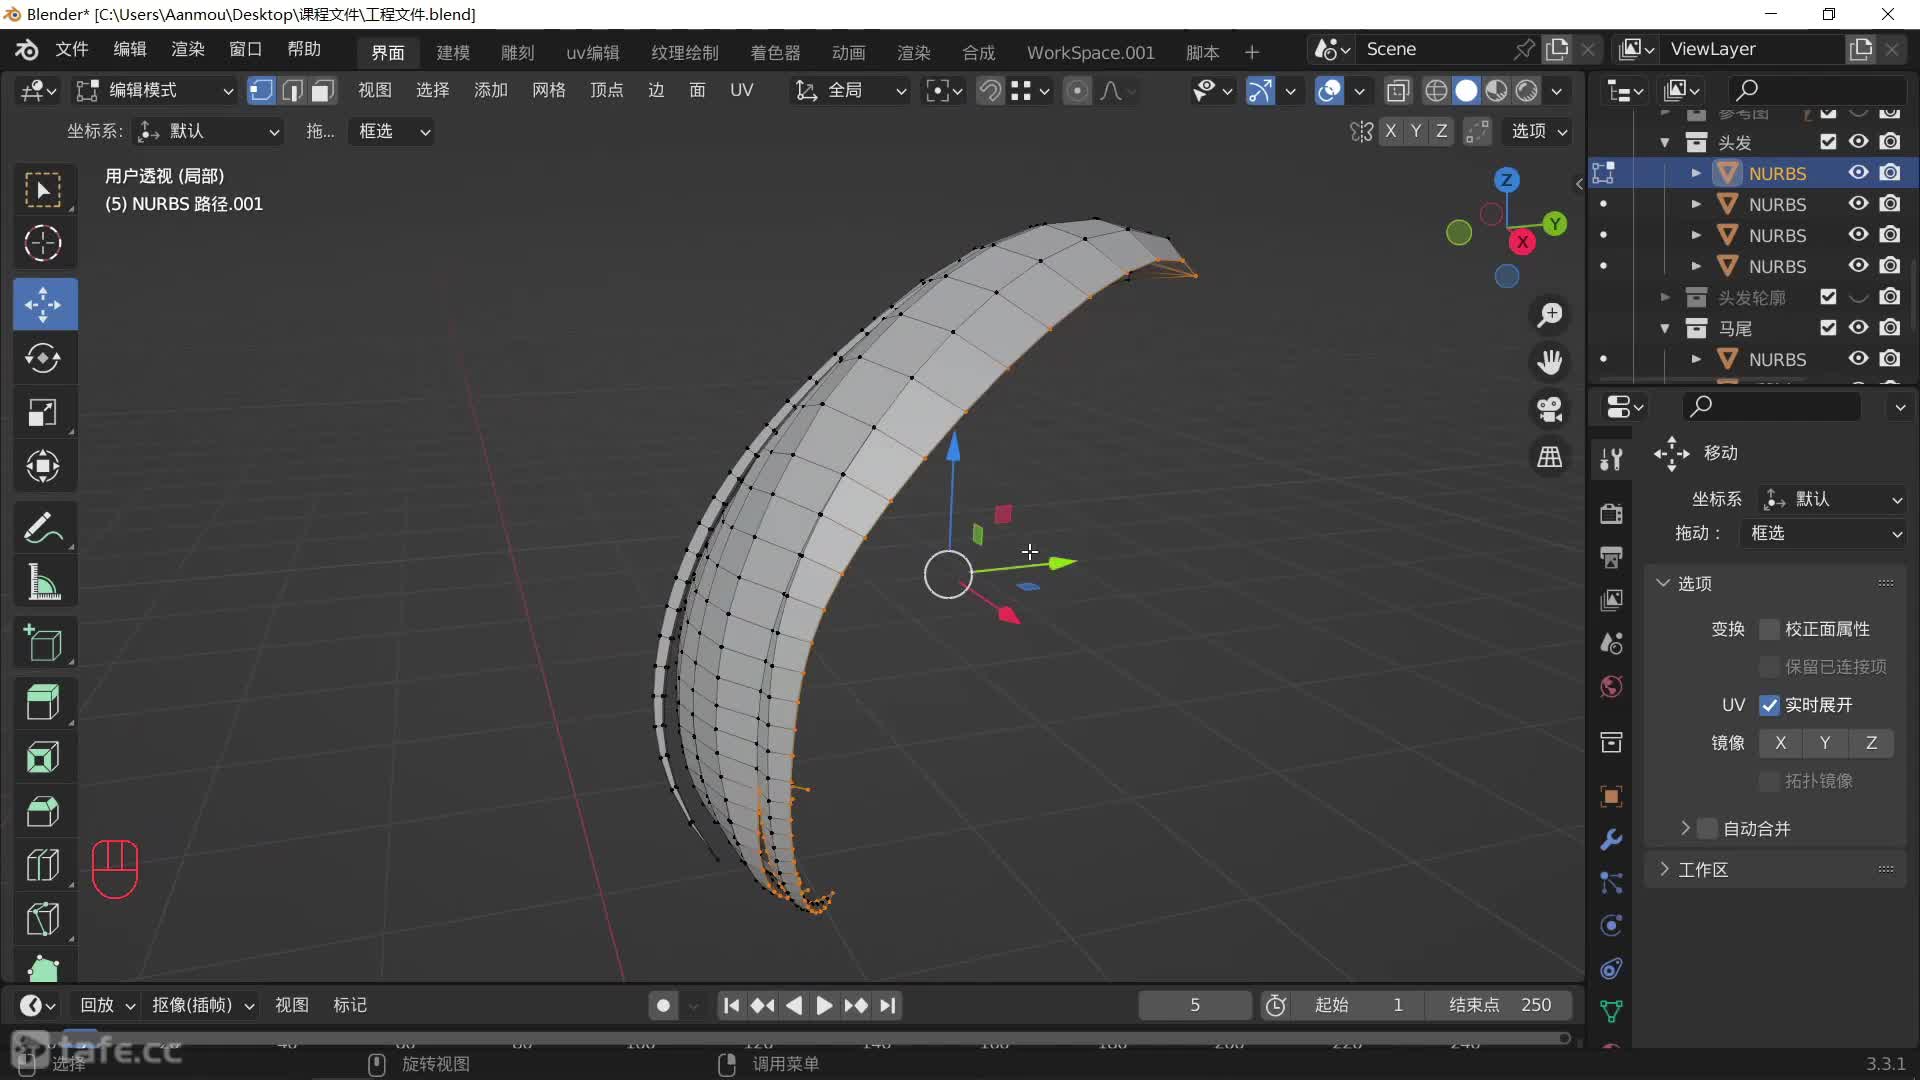
Task: Expand the 头发轮廓 collection
Action: [x=1665, y=297]
